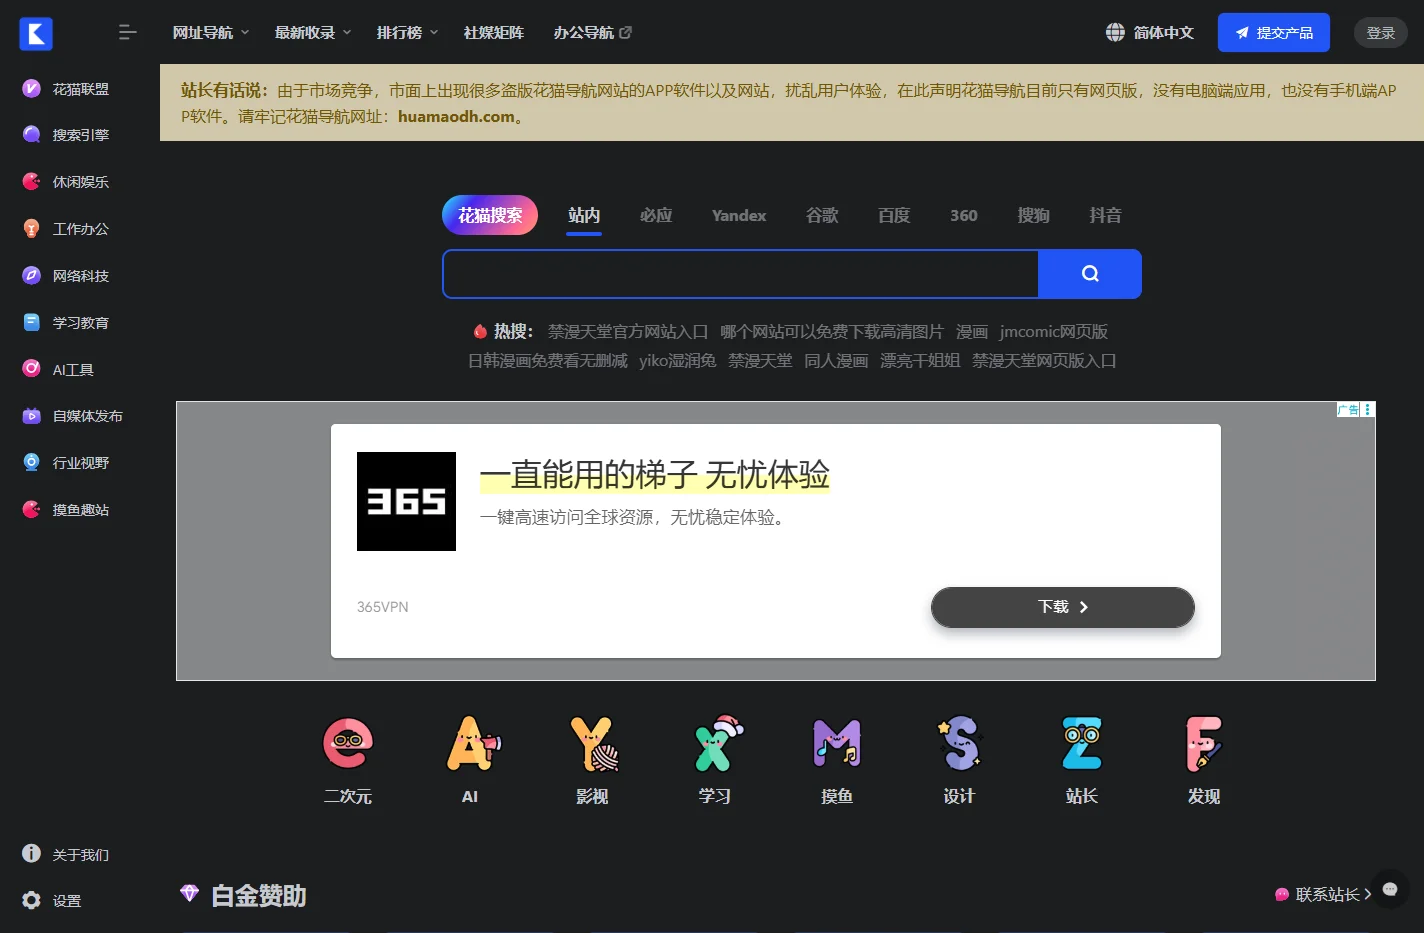Click the 白金赞助 section heading
The width and height of the screenshot is (1424, 933).
[x=259, y=895]
